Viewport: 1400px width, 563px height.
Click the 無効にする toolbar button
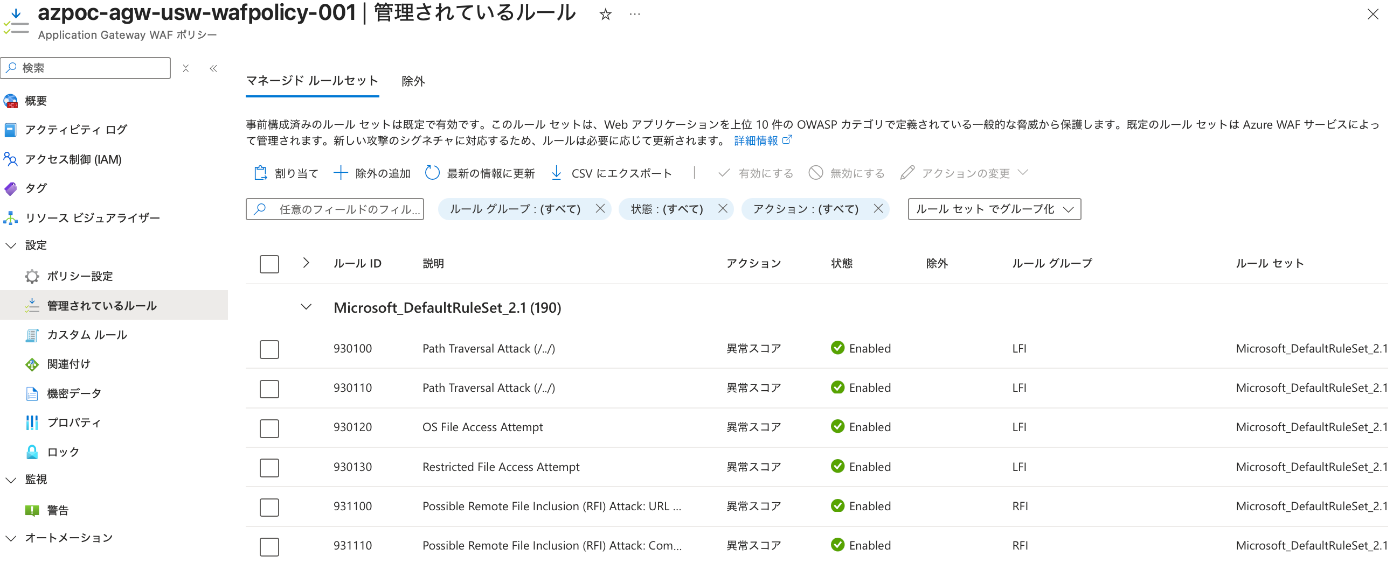(847, 173)
